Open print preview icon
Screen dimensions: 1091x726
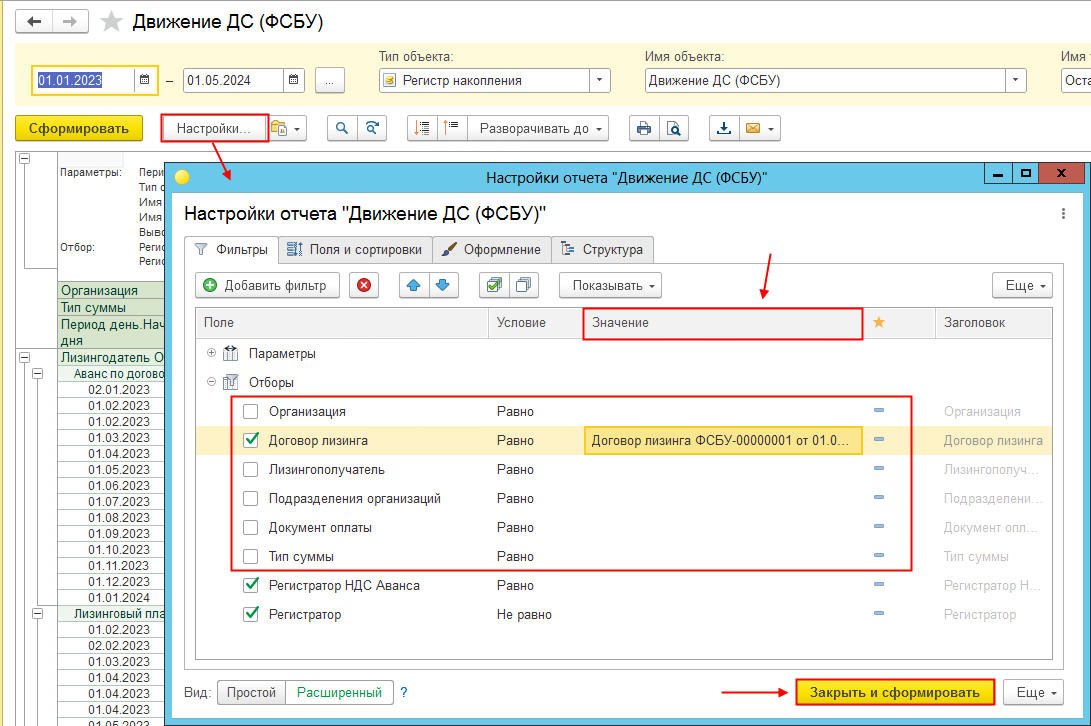coord(674,128)
